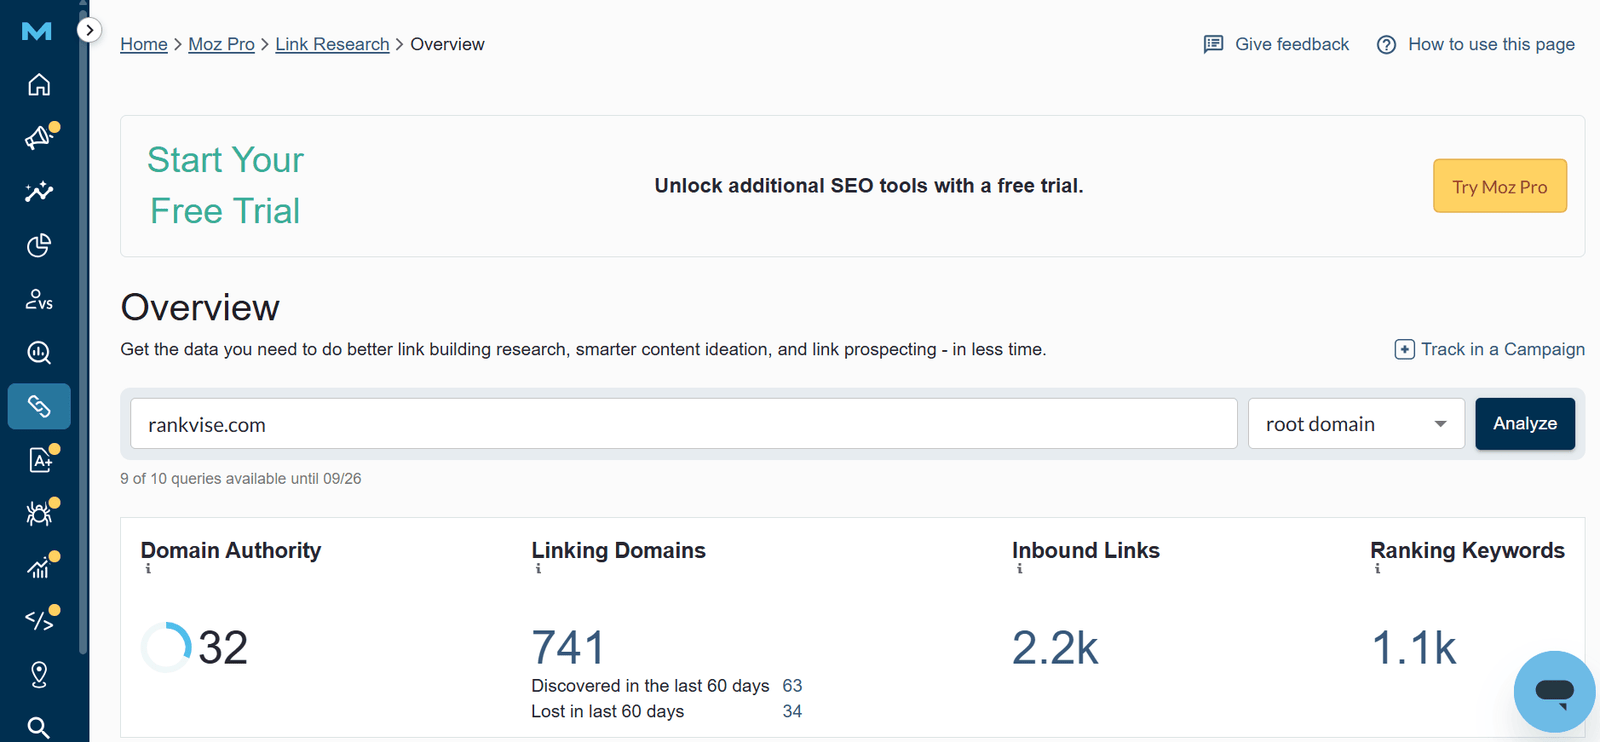Click the 63 discovered domains number
This screenshot has width=1600, height=742.
click(792, 686)
